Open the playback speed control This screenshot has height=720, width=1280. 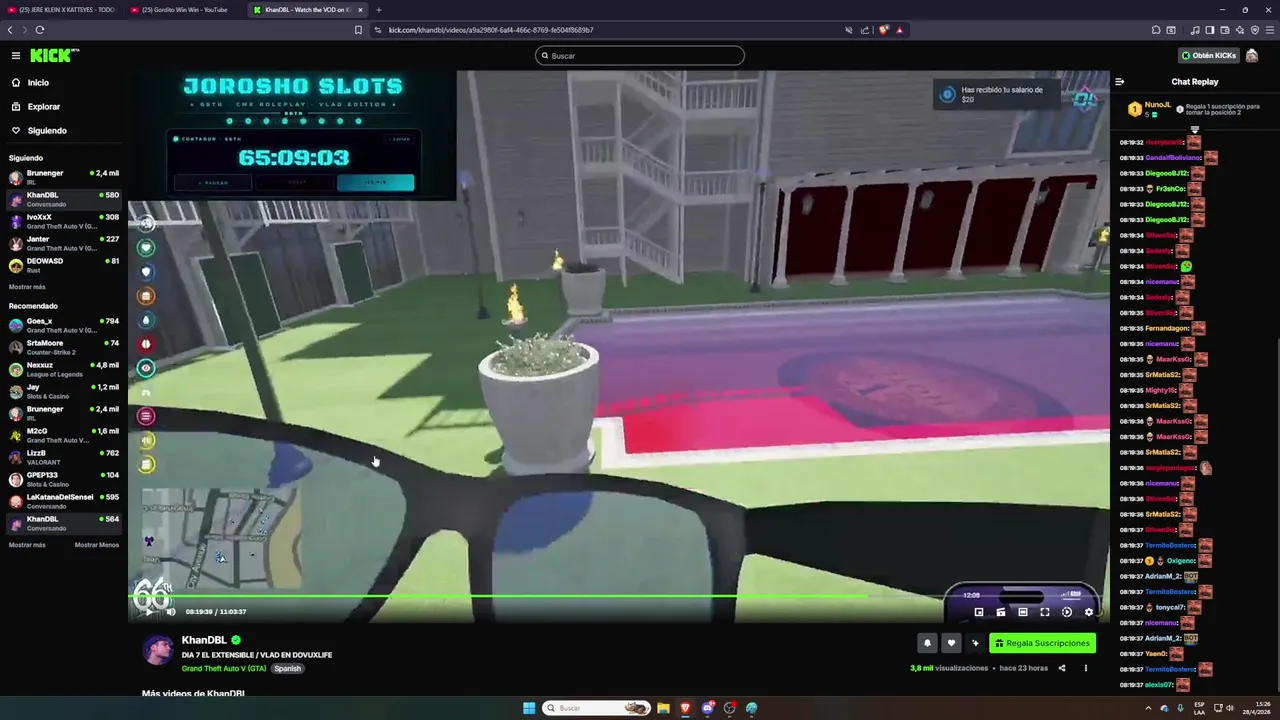(x=1067, y=612)
